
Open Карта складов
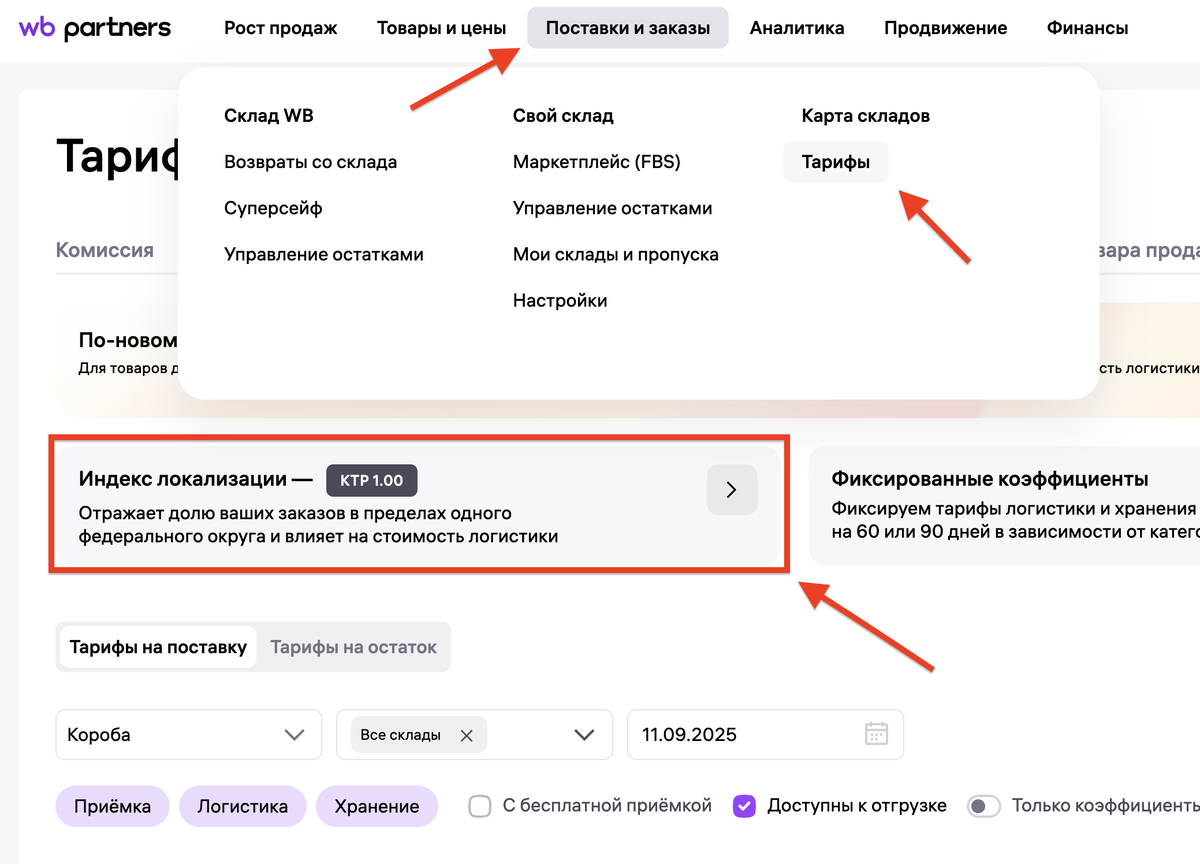[864, 115]
